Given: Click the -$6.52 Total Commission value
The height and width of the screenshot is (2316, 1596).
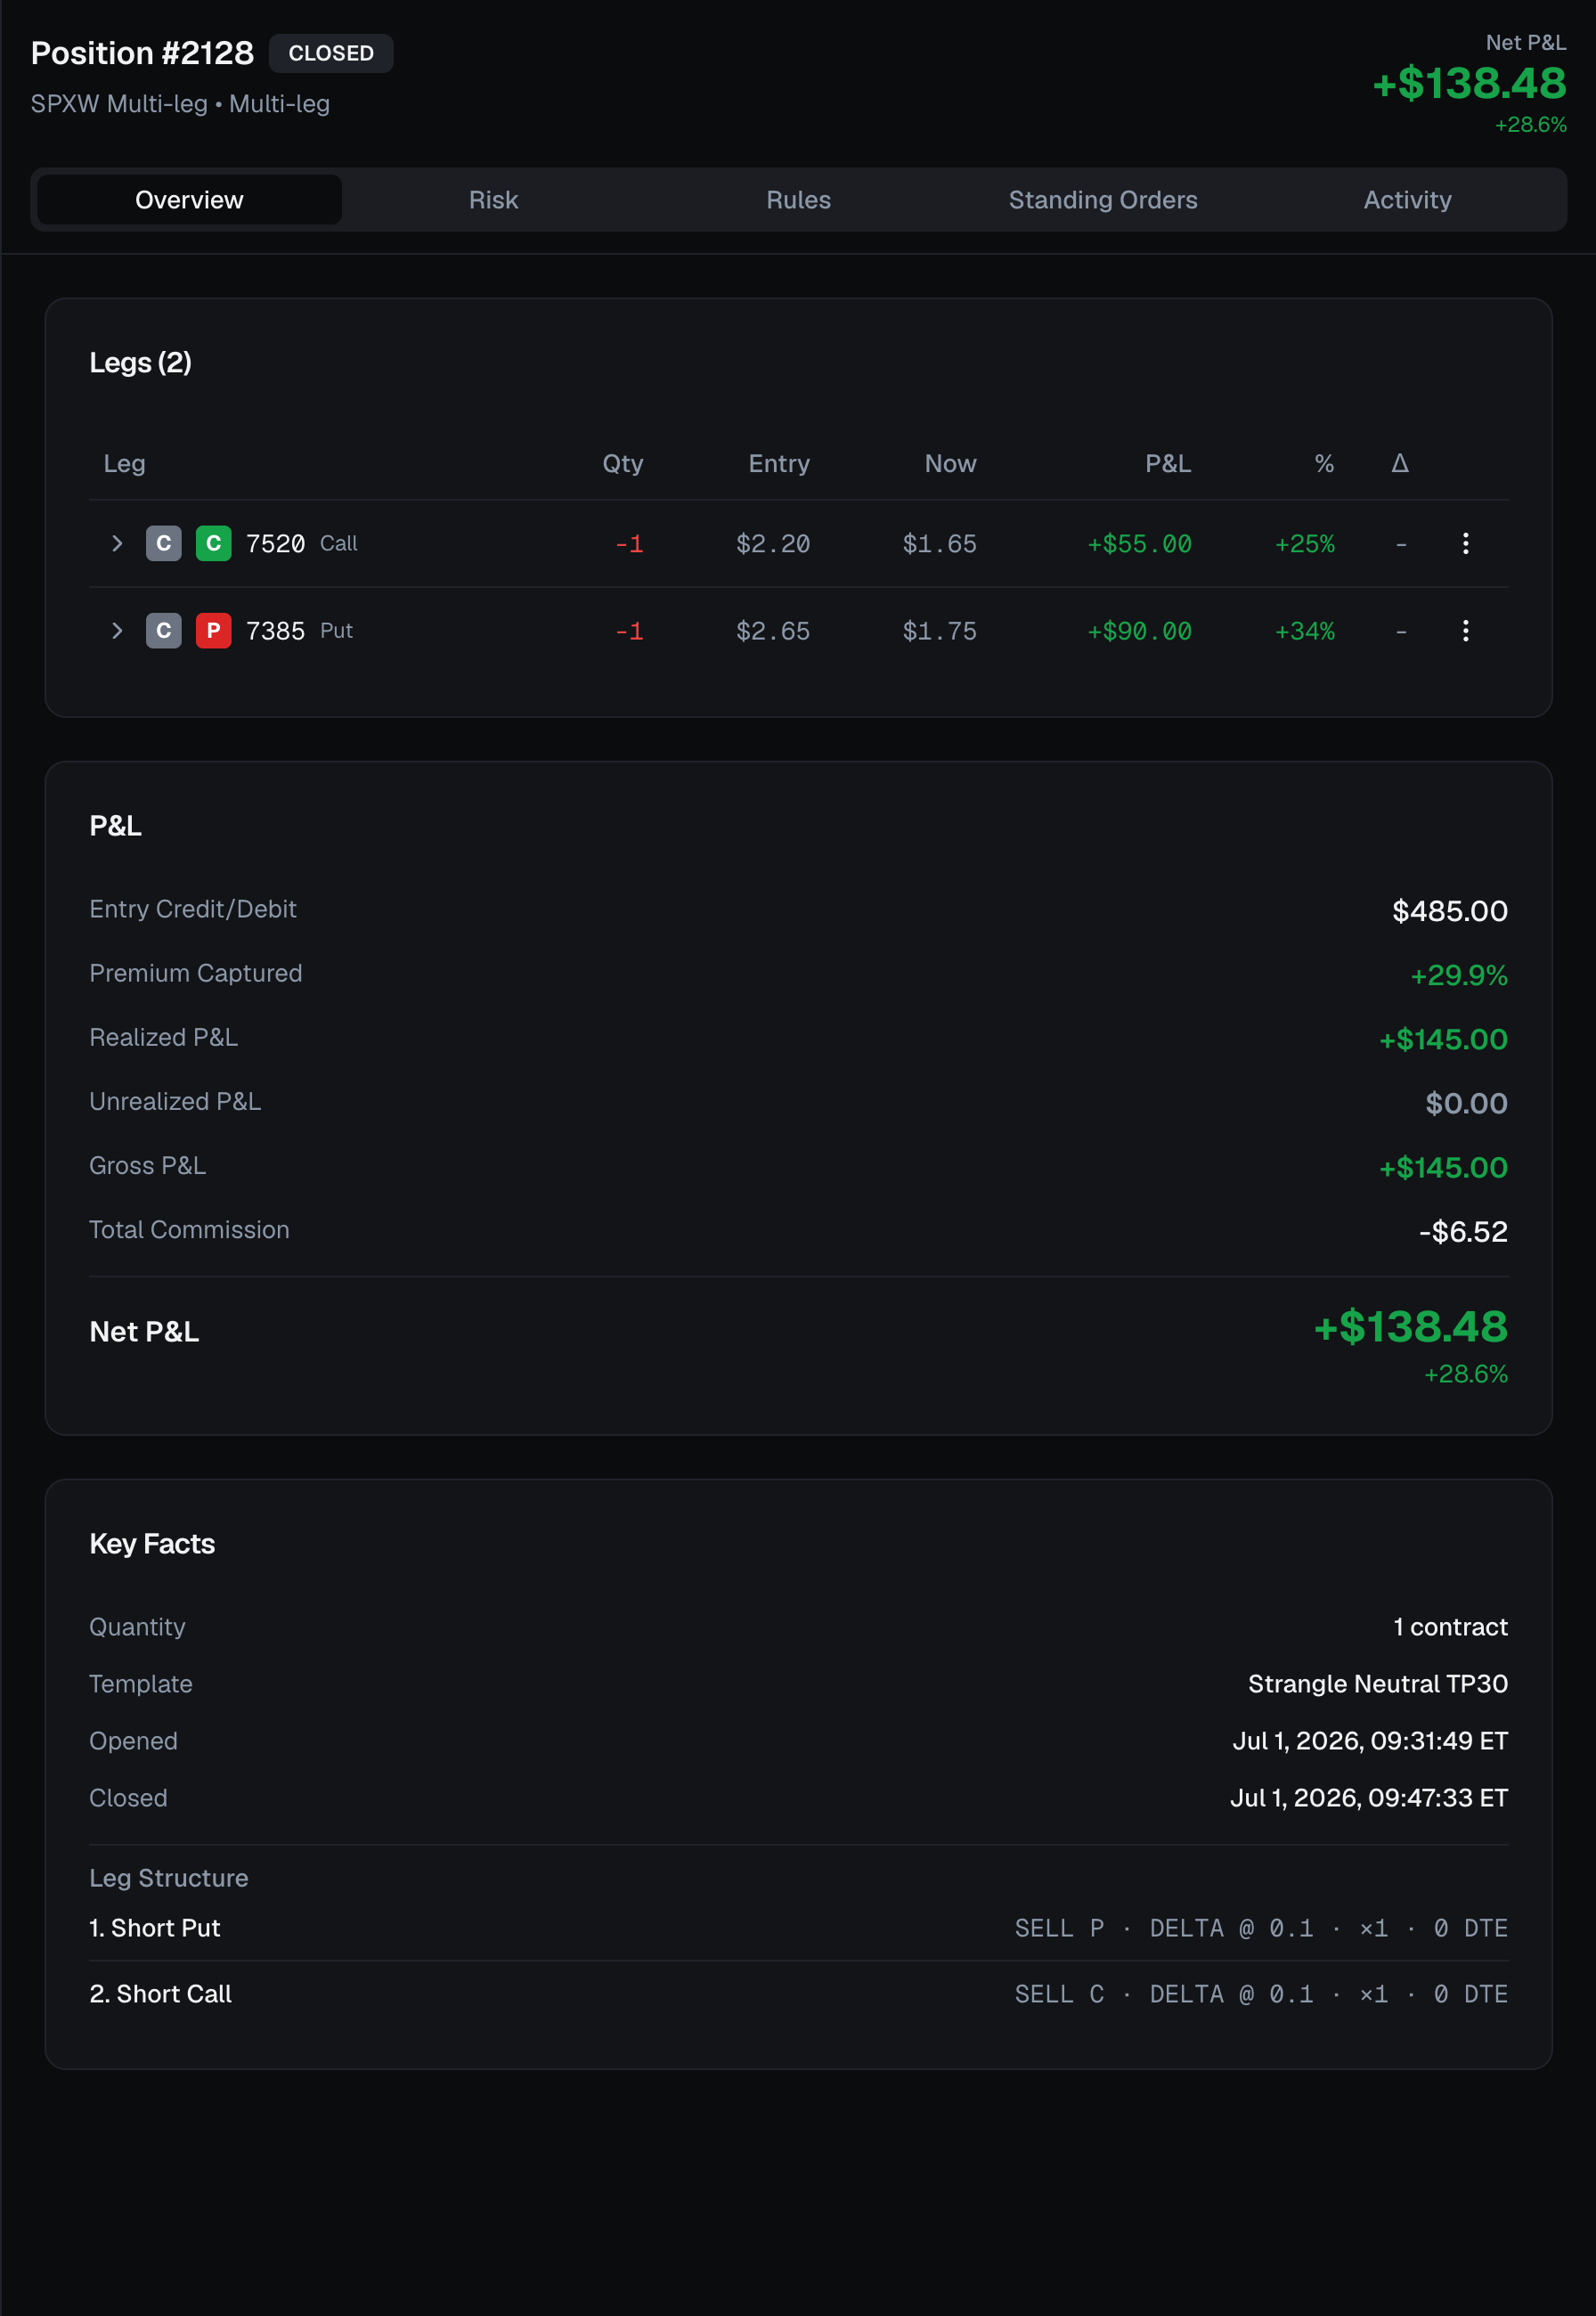Looking at the screenshot, I should tap(1463, 1231).
